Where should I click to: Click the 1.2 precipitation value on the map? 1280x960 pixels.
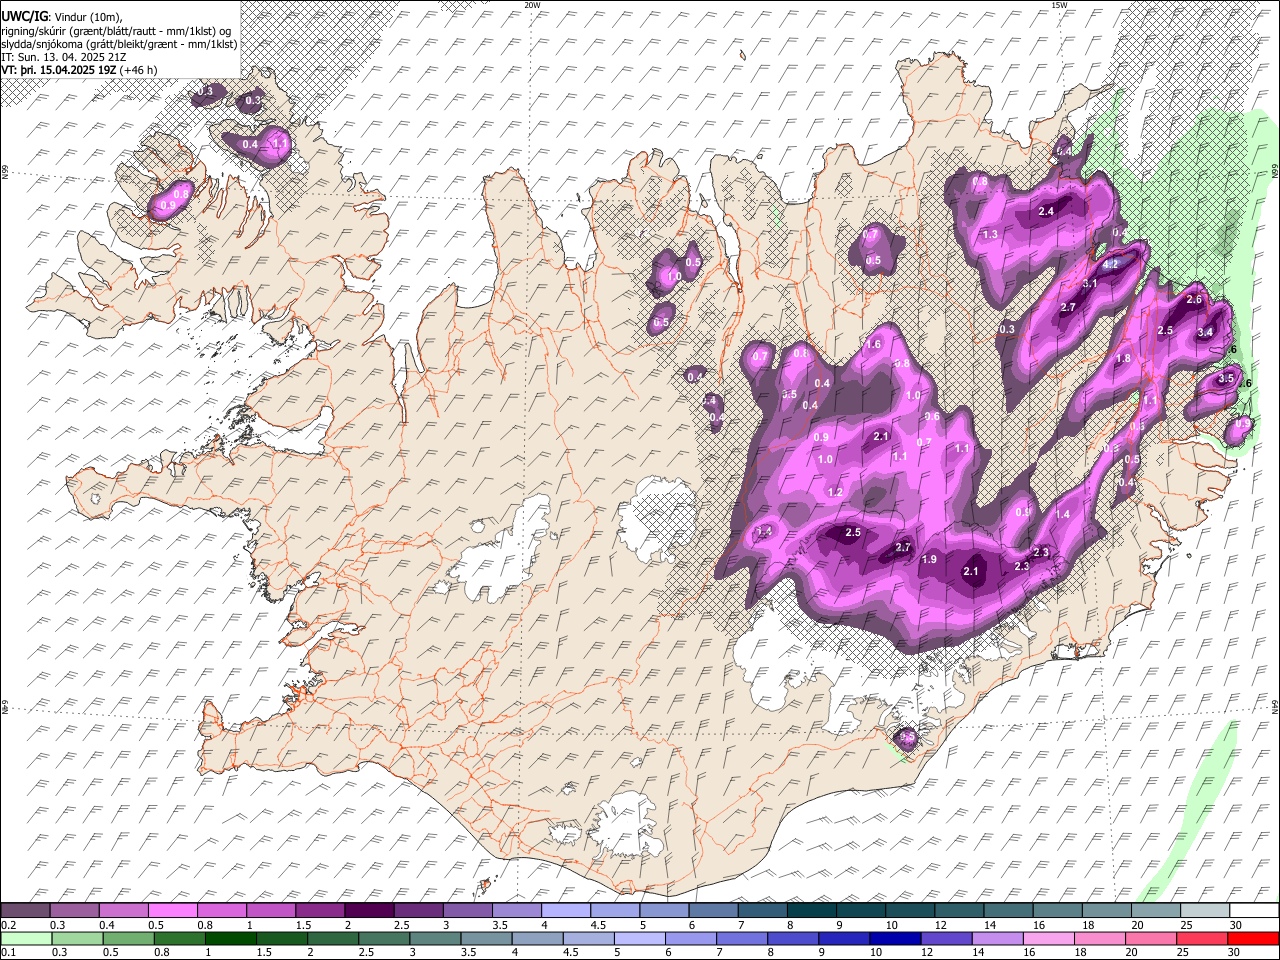pyautogui.click(x=835, y=492)
